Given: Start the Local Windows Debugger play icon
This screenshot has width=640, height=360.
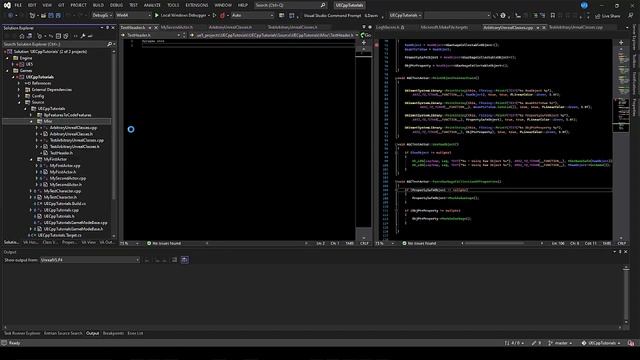Looking at the screenshot, I should click(x=156, y=15).
